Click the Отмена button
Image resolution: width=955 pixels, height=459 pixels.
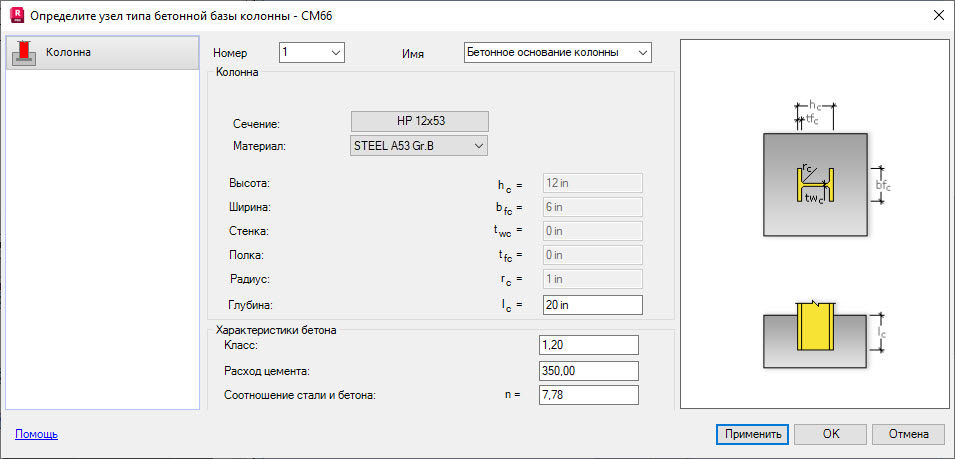pyautogui.click(x=908, y=434)
